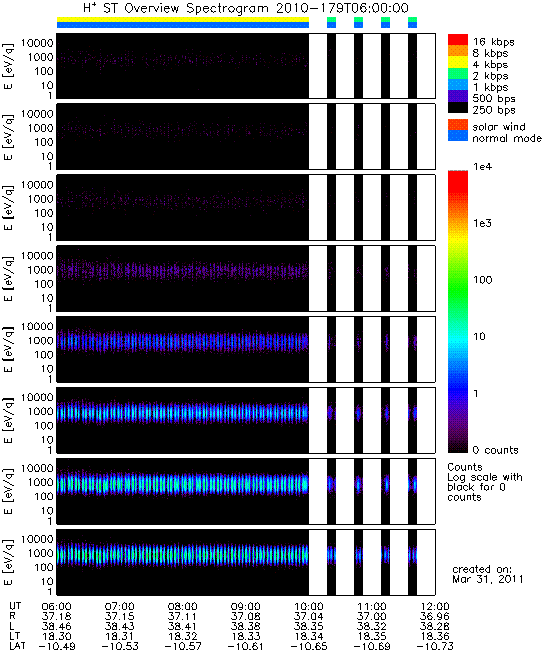The image size is (544, 652).
Task: Click the rainbow counts color bar
Action: (x=458, y=311)
